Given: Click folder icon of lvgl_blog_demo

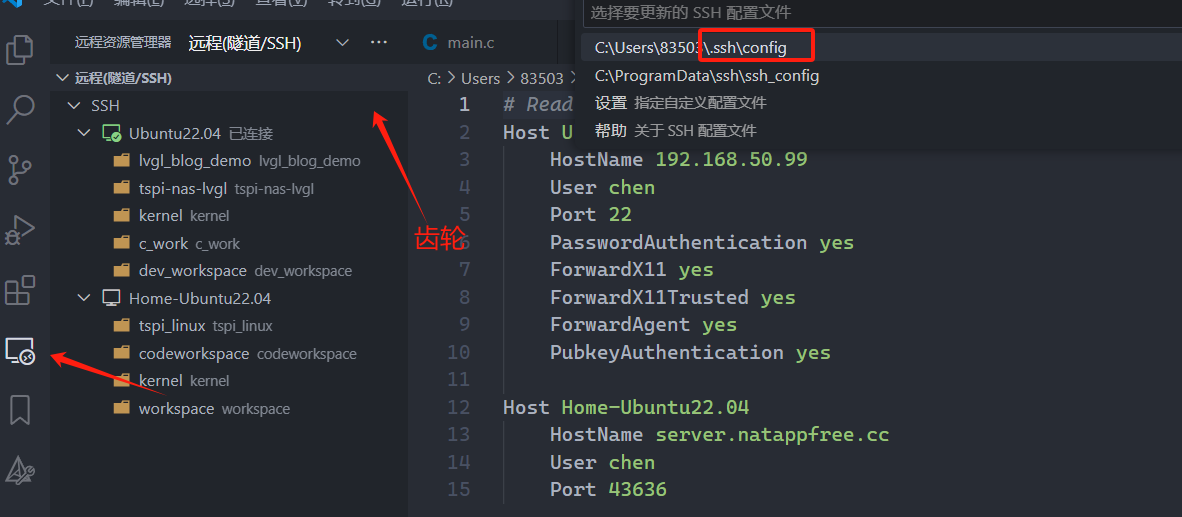Looking at the screenshot, I should point(121,161).
